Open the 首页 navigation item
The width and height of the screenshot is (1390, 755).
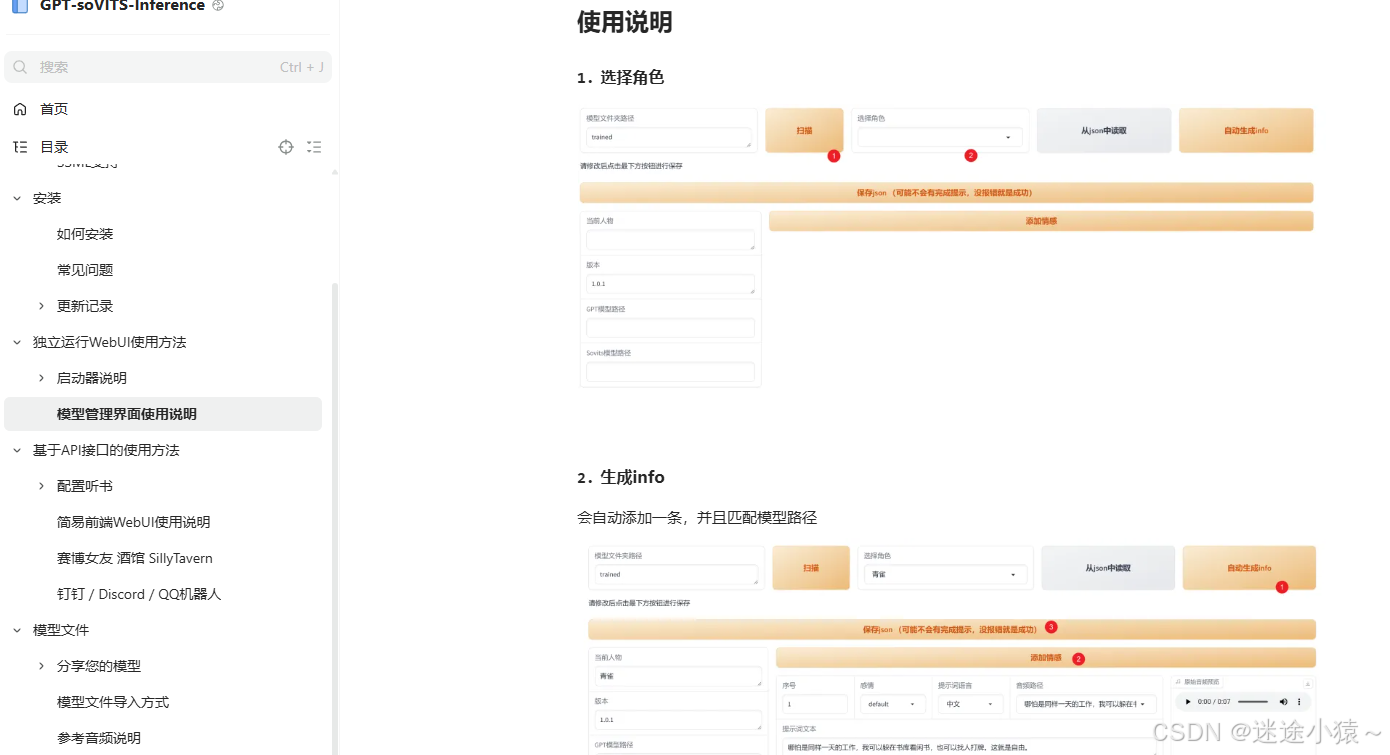click(x=54, y=109)
